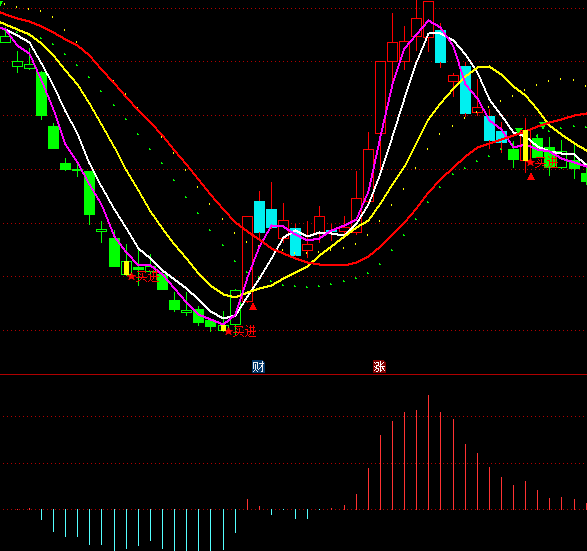Click the yellow moving average line at its right peak
The height and width of the screenshot is (551, 587).
coord(484,67)
